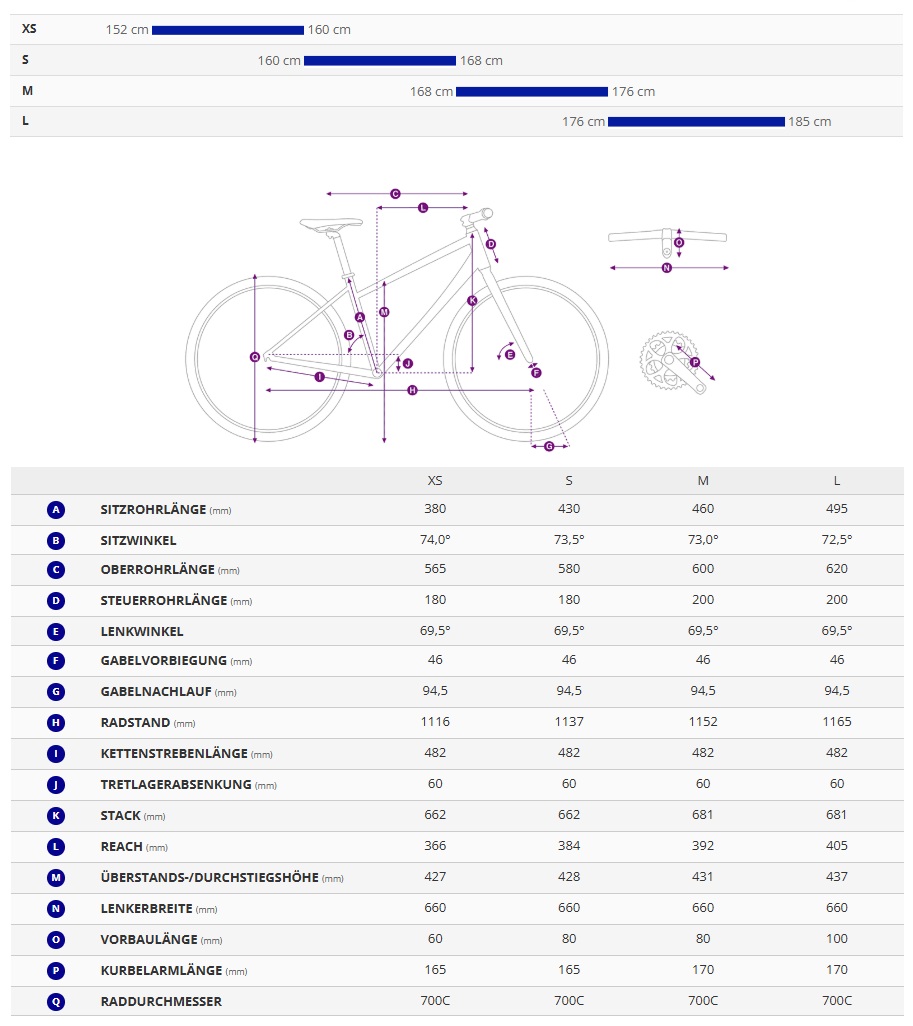Click the blue L height range bar
913x1026 pixels.
[x=696, y=122]
